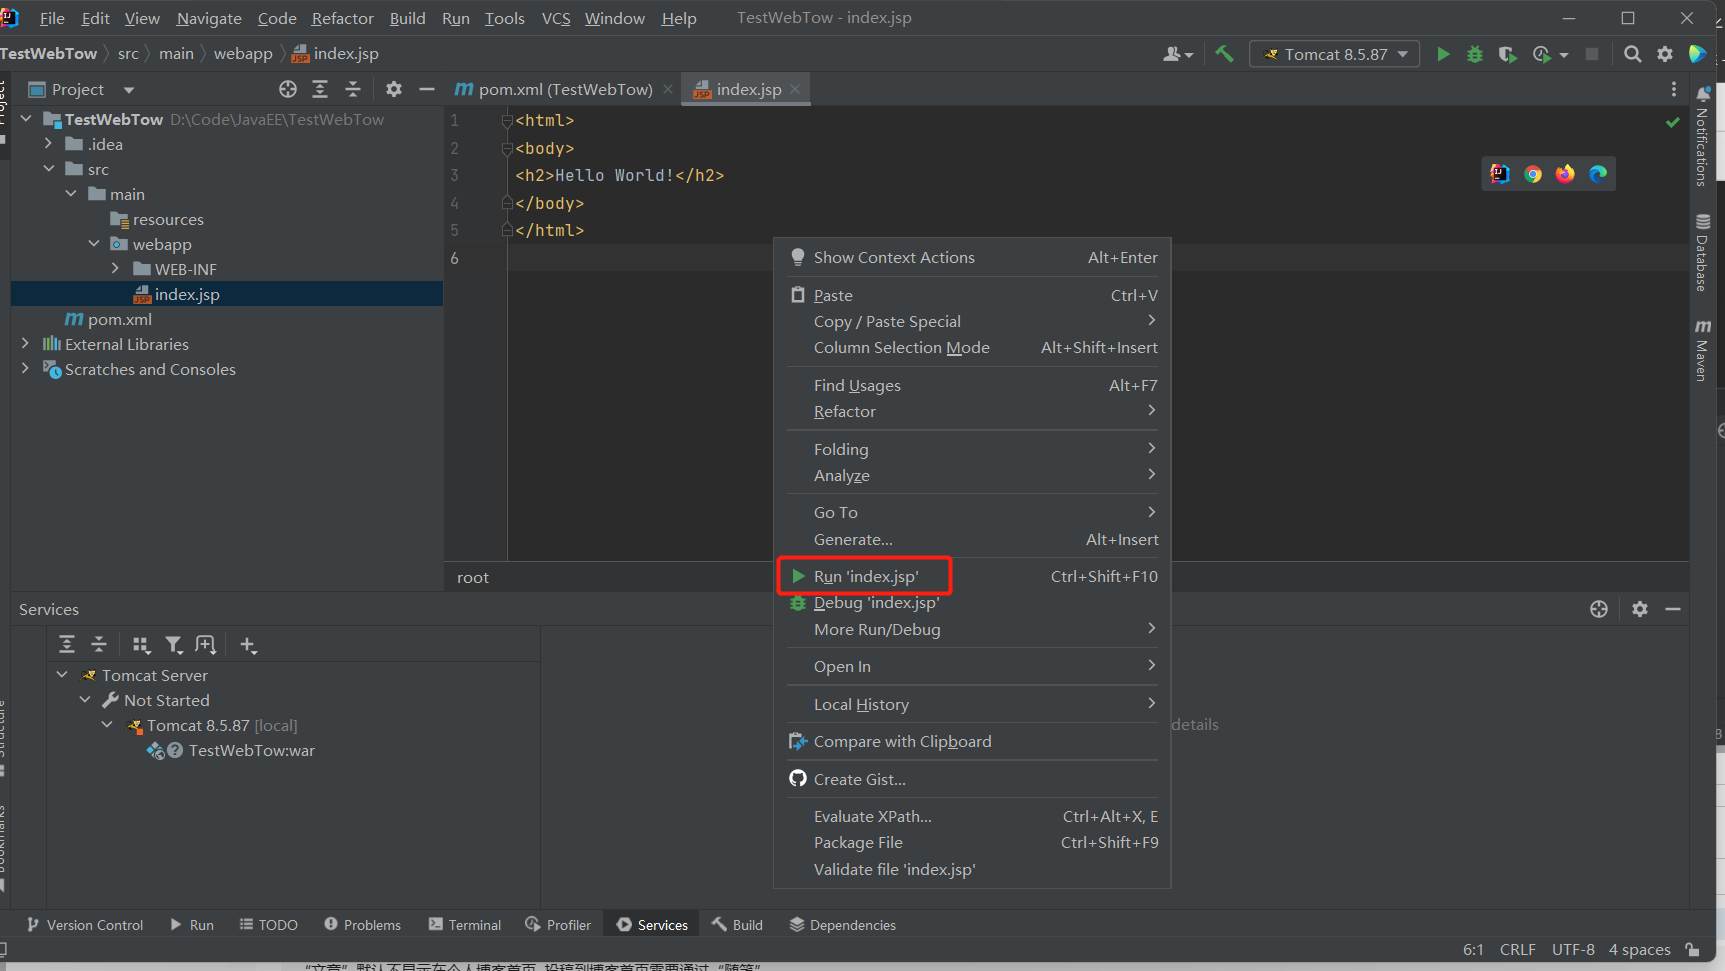
Task: Open the Problems tool window
Action: 363,925
